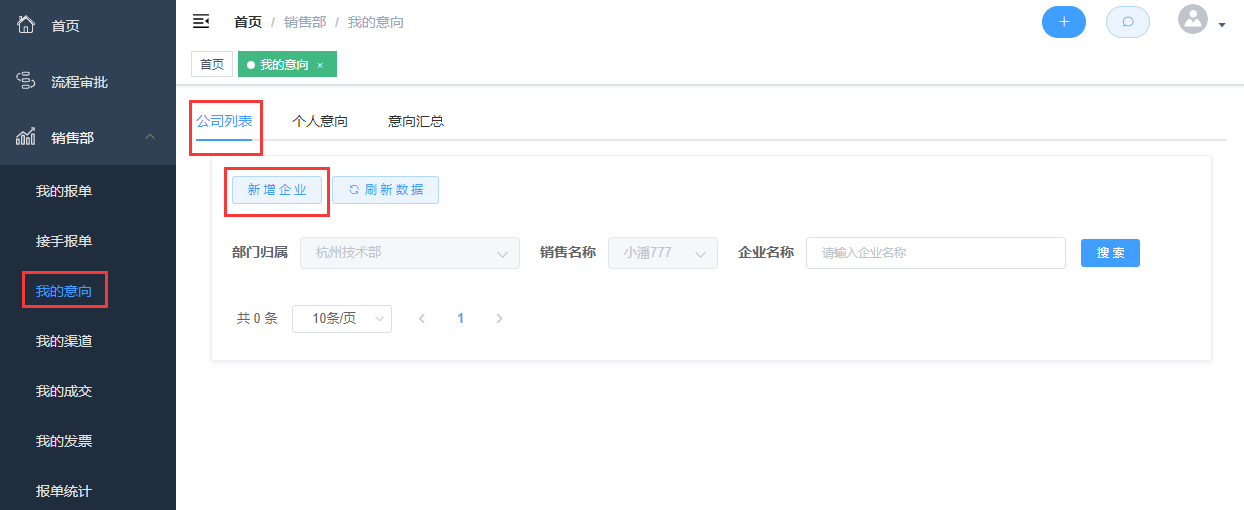Open the 销售名称 dropdown
The width and height of the screenshot is (1244, 510).
[662, 253]
